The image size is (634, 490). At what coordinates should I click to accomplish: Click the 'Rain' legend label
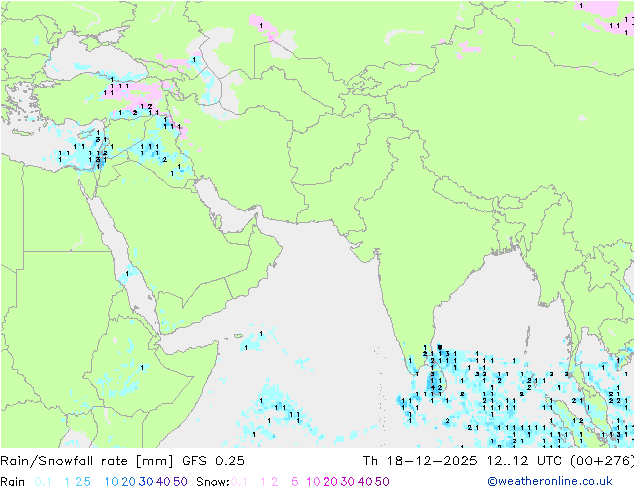pos(13,482)
